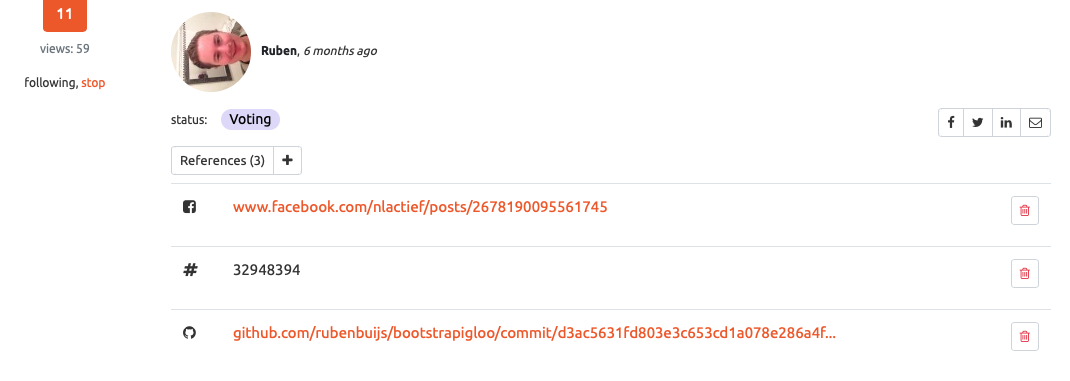Viewport: 1070px width, 381px height.
Task: Open Ruben's profile picture
Action: point(211,52)
